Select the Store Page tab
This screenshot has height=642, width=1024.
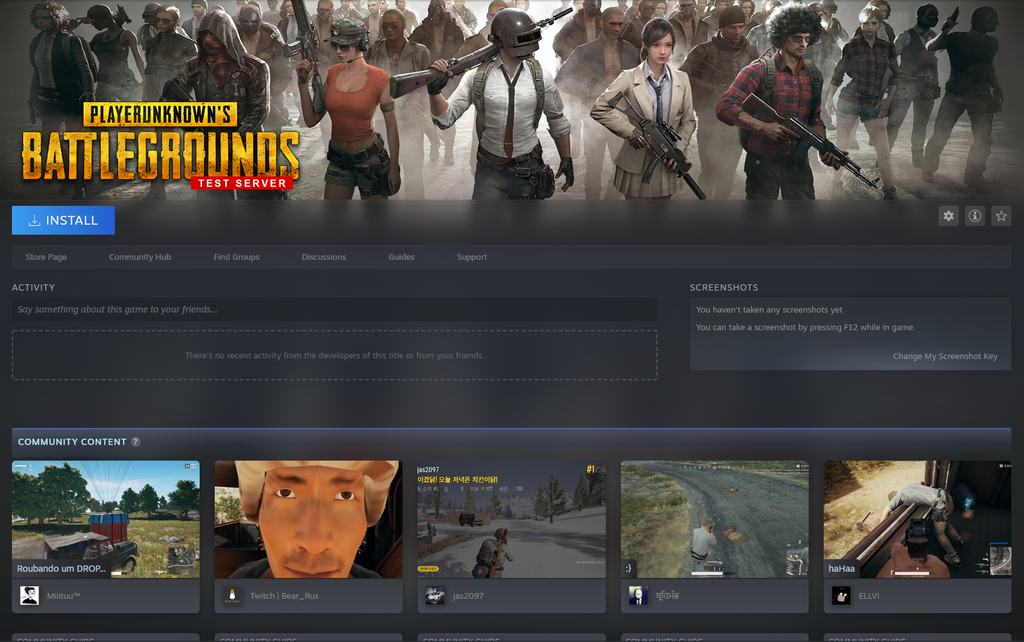click(45, 257)
